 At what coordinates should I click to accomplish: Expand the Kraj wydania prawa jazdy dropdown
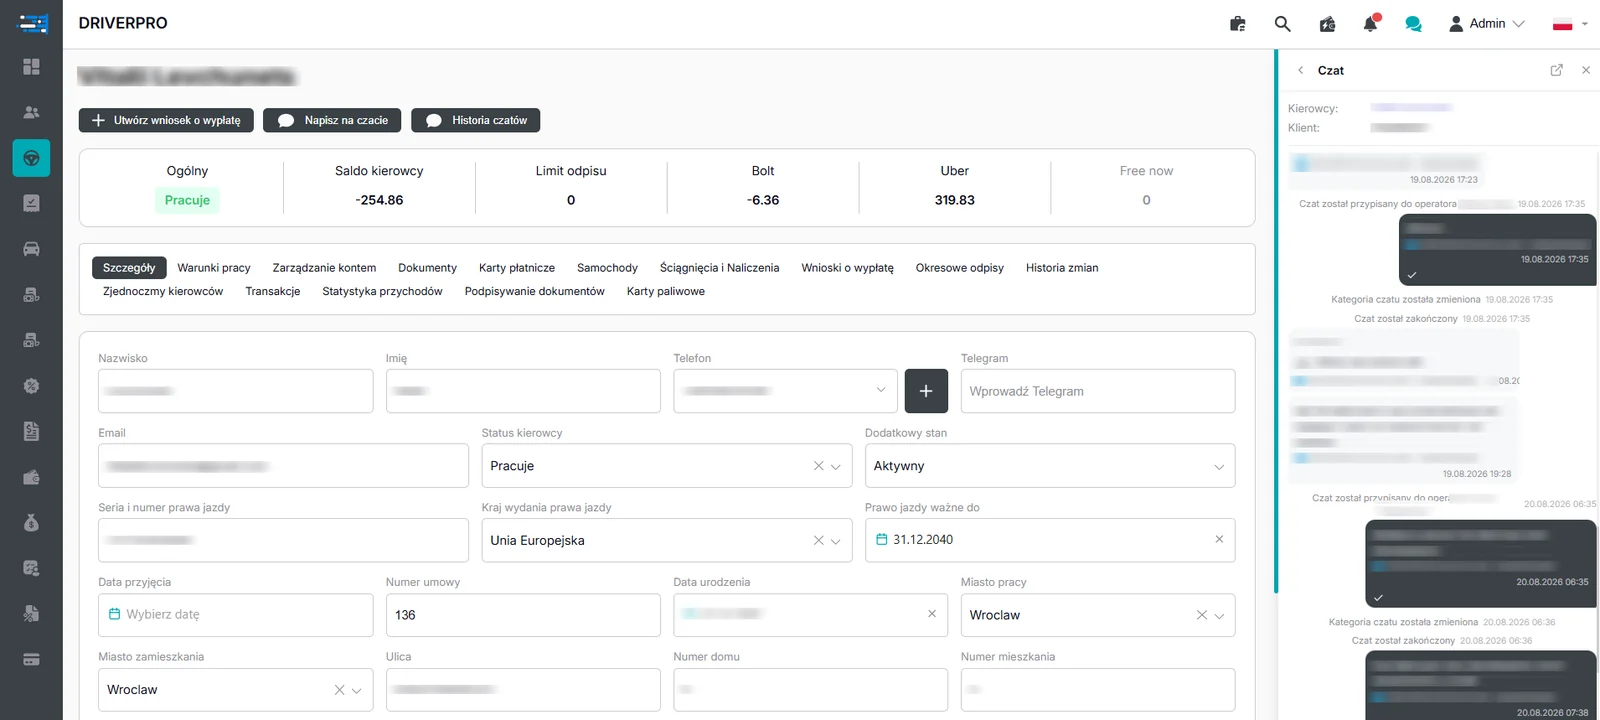pos(836,541)
